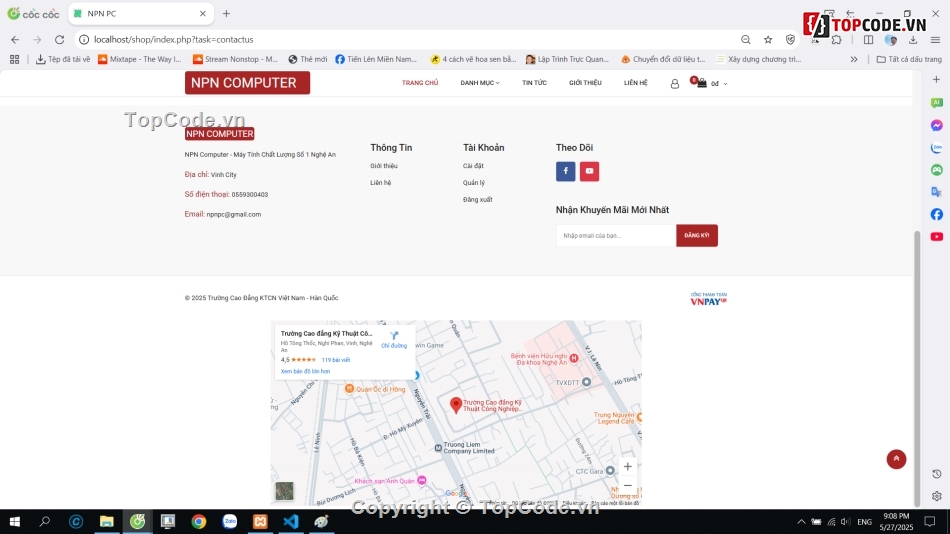950x534 pixels.
Task: Zoom out on the Google map
Action: (628, 485)
